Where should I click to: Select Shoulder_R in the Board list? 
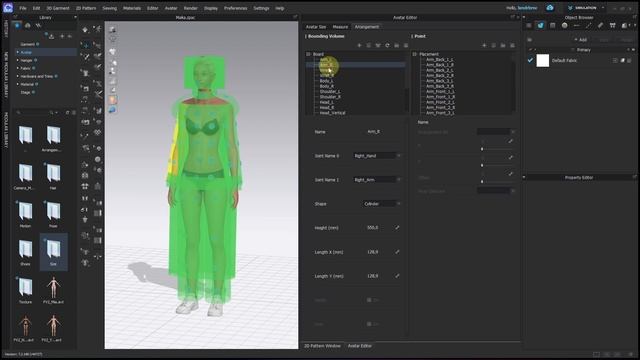pyautogui.click(x=330, y=97)
